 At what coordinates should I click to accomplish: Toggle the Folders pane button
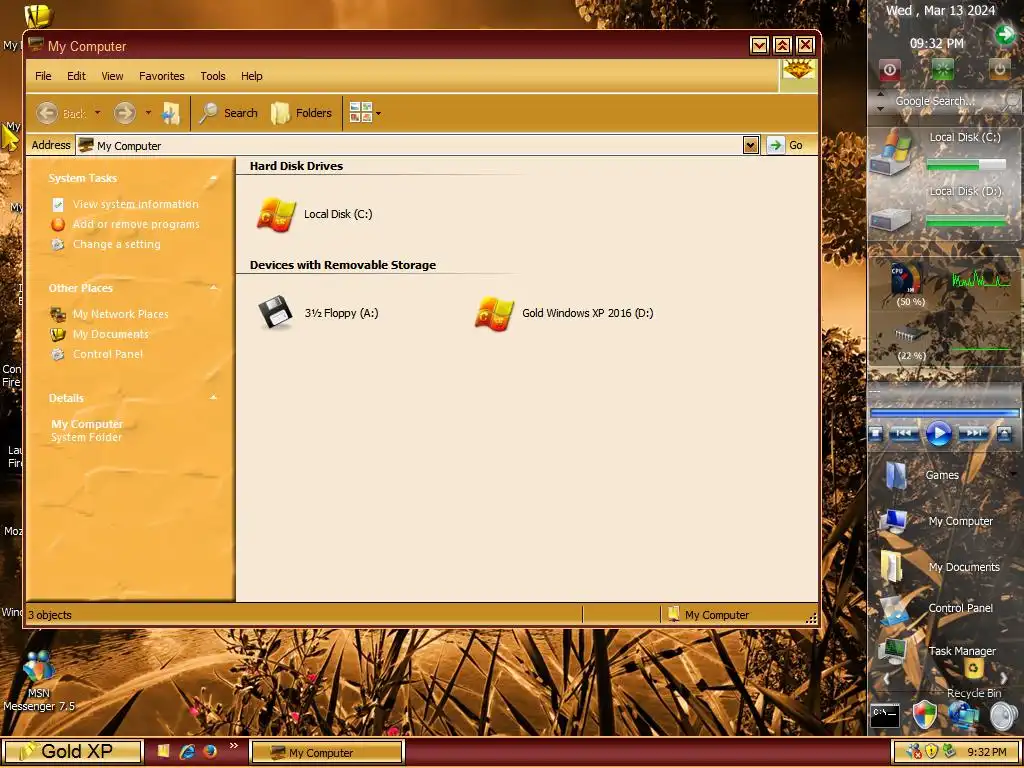point(302,113)
